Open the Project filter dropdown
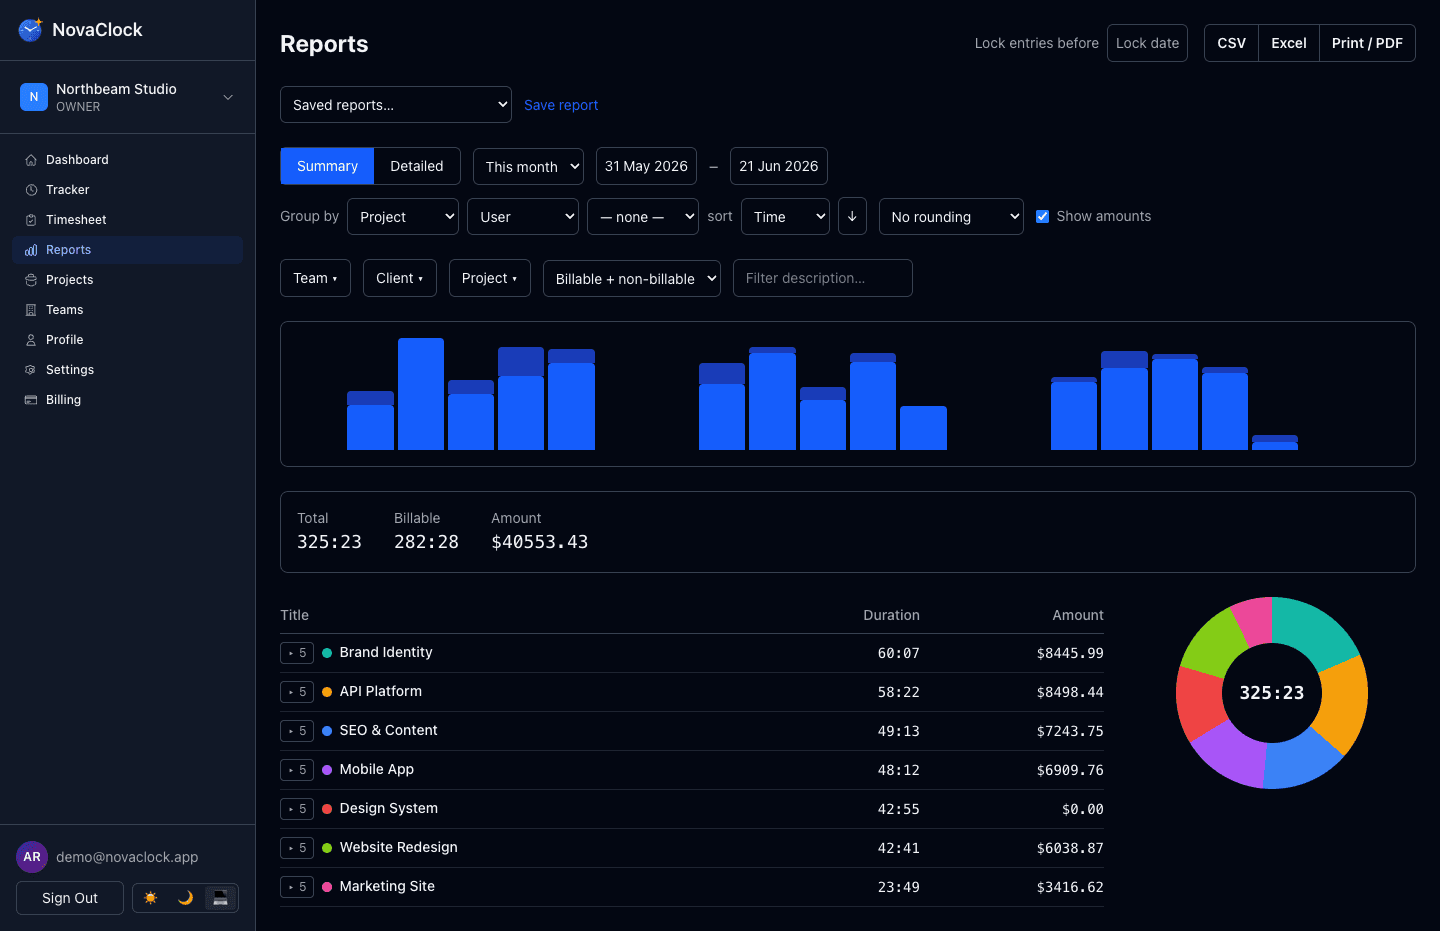Image resolution: width=1440 pixels, height=931 pixels. tap(490, 278)
